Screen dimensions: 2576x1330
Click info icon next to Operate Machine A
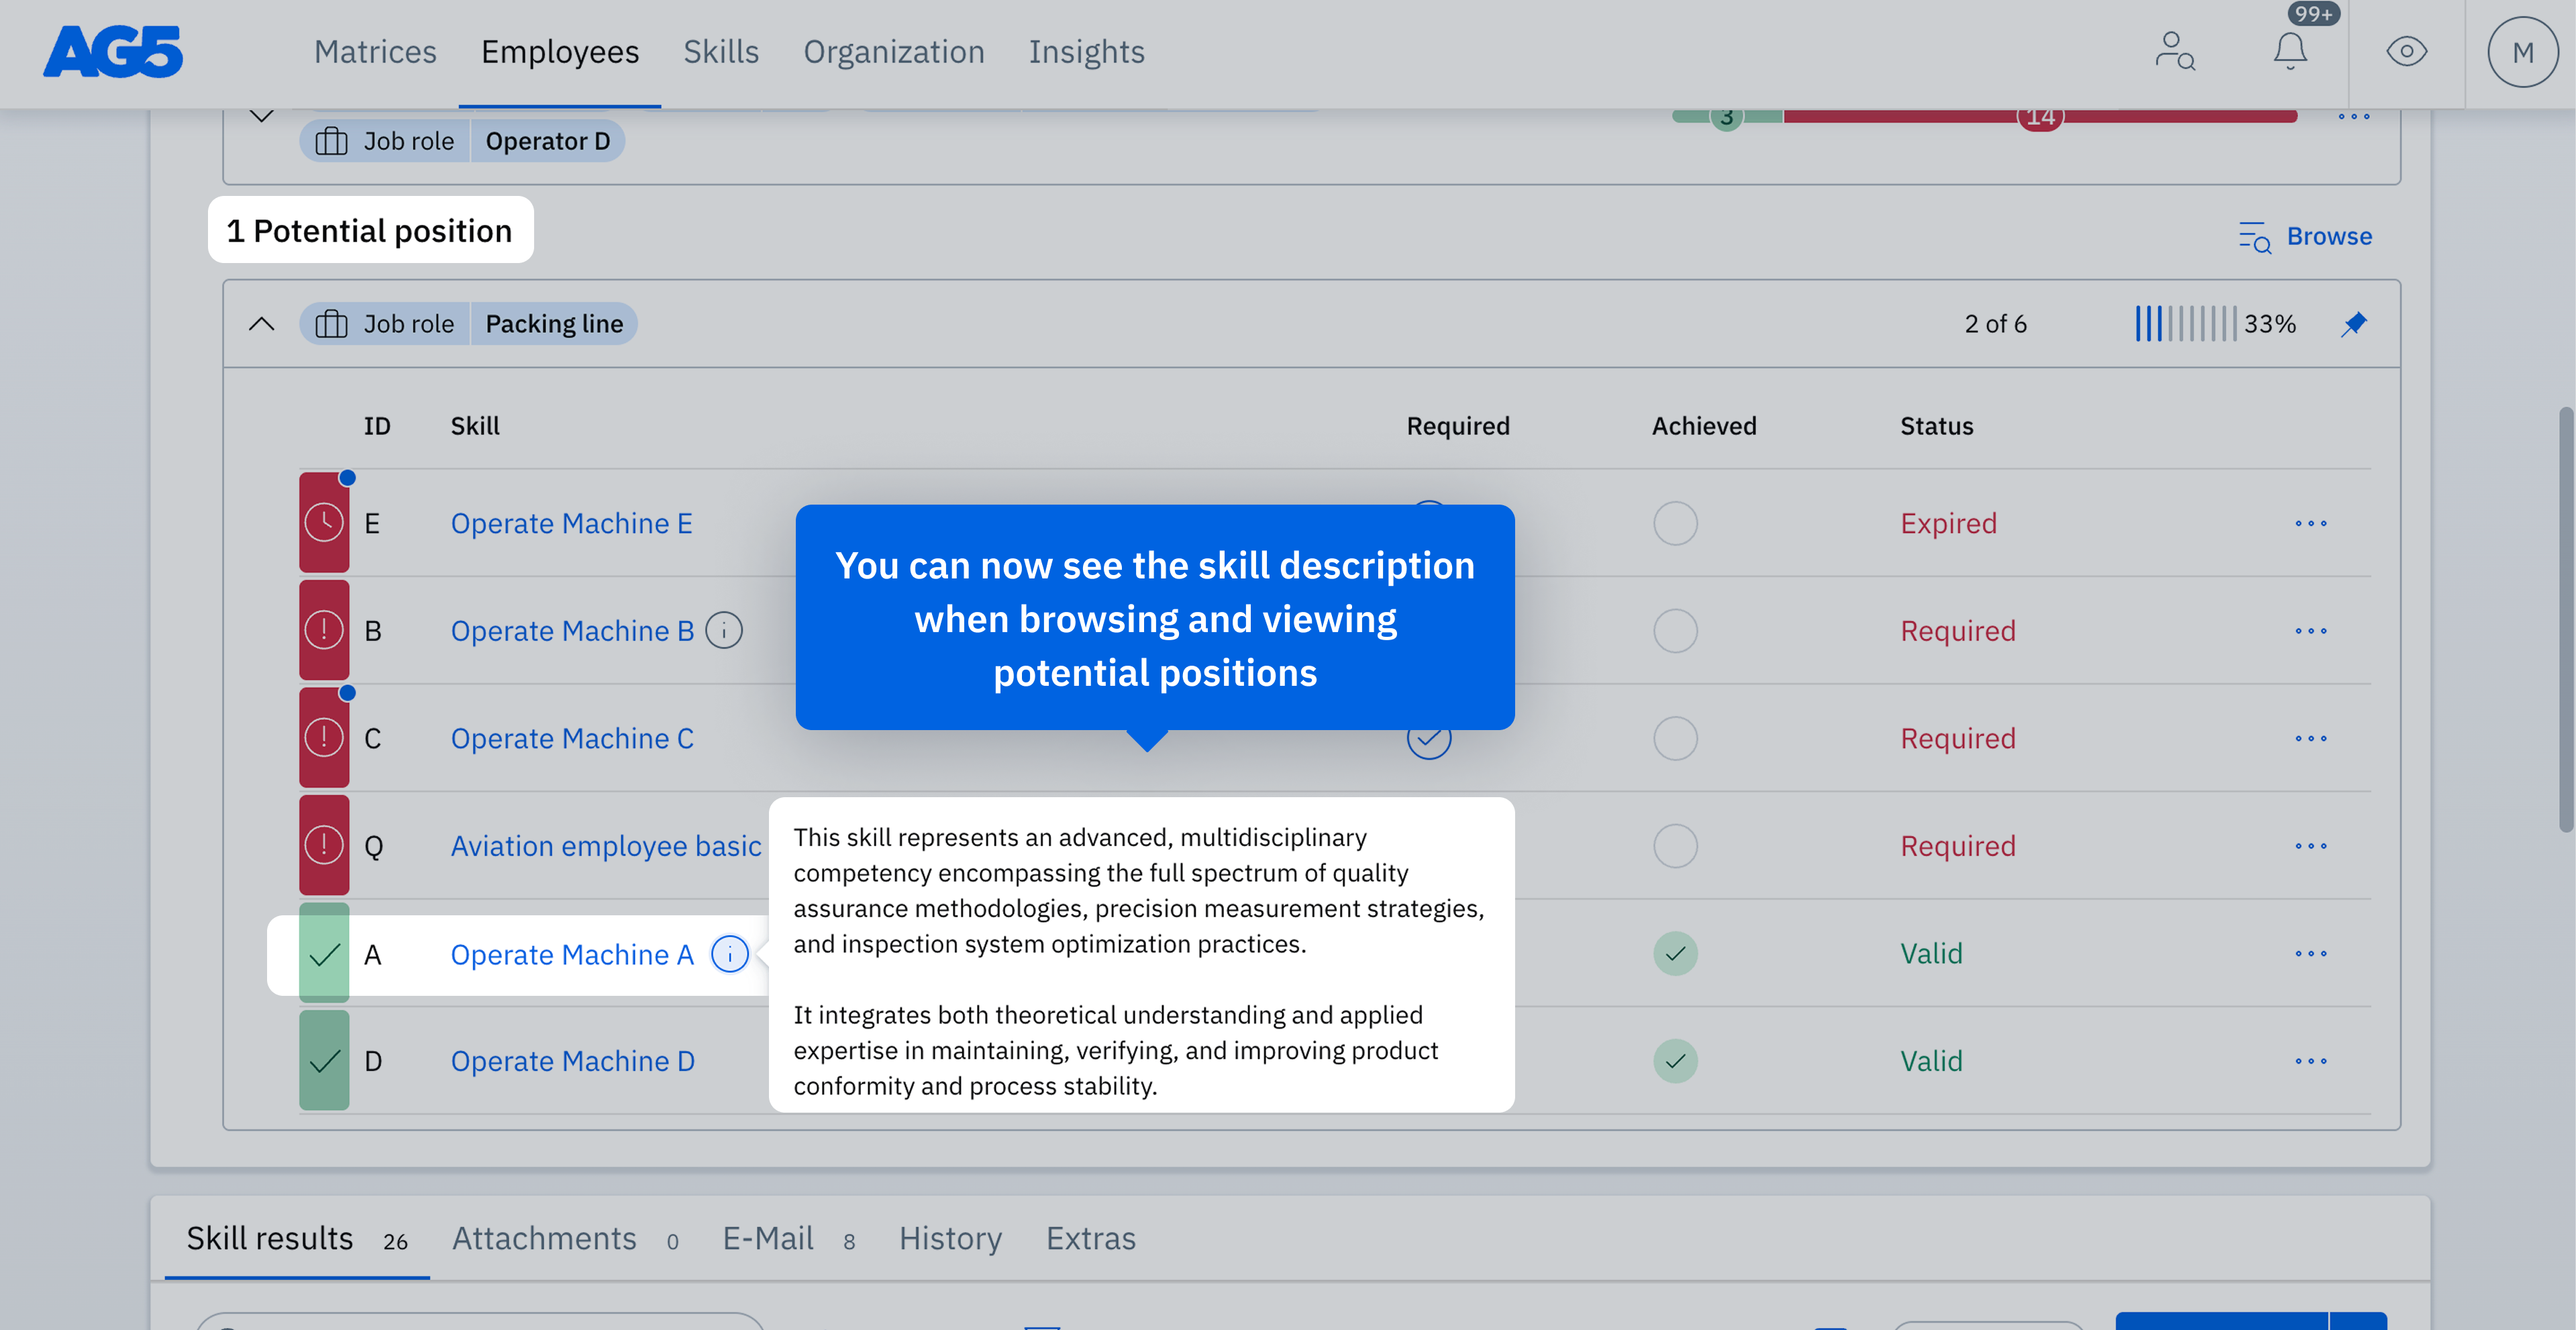click(x=729, y=954)
